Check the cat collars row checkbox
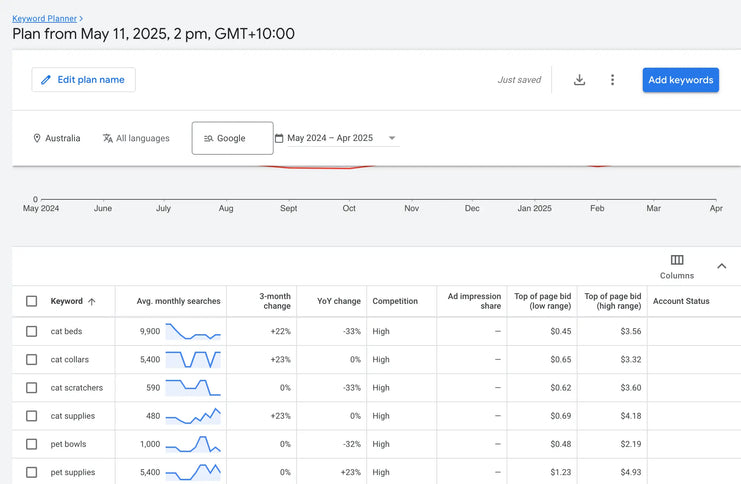Viewport: 741px width, 484px height. 32,359
